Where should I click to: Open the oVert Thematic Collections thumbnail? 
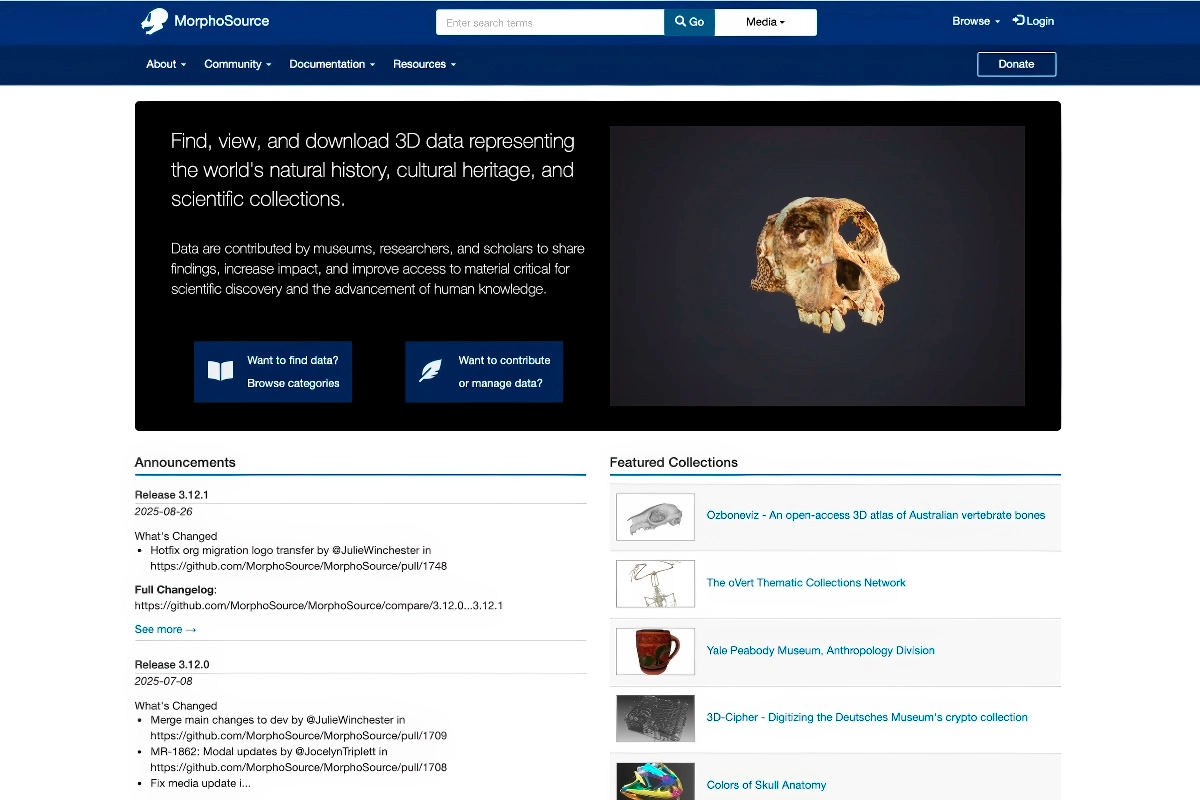655,584
